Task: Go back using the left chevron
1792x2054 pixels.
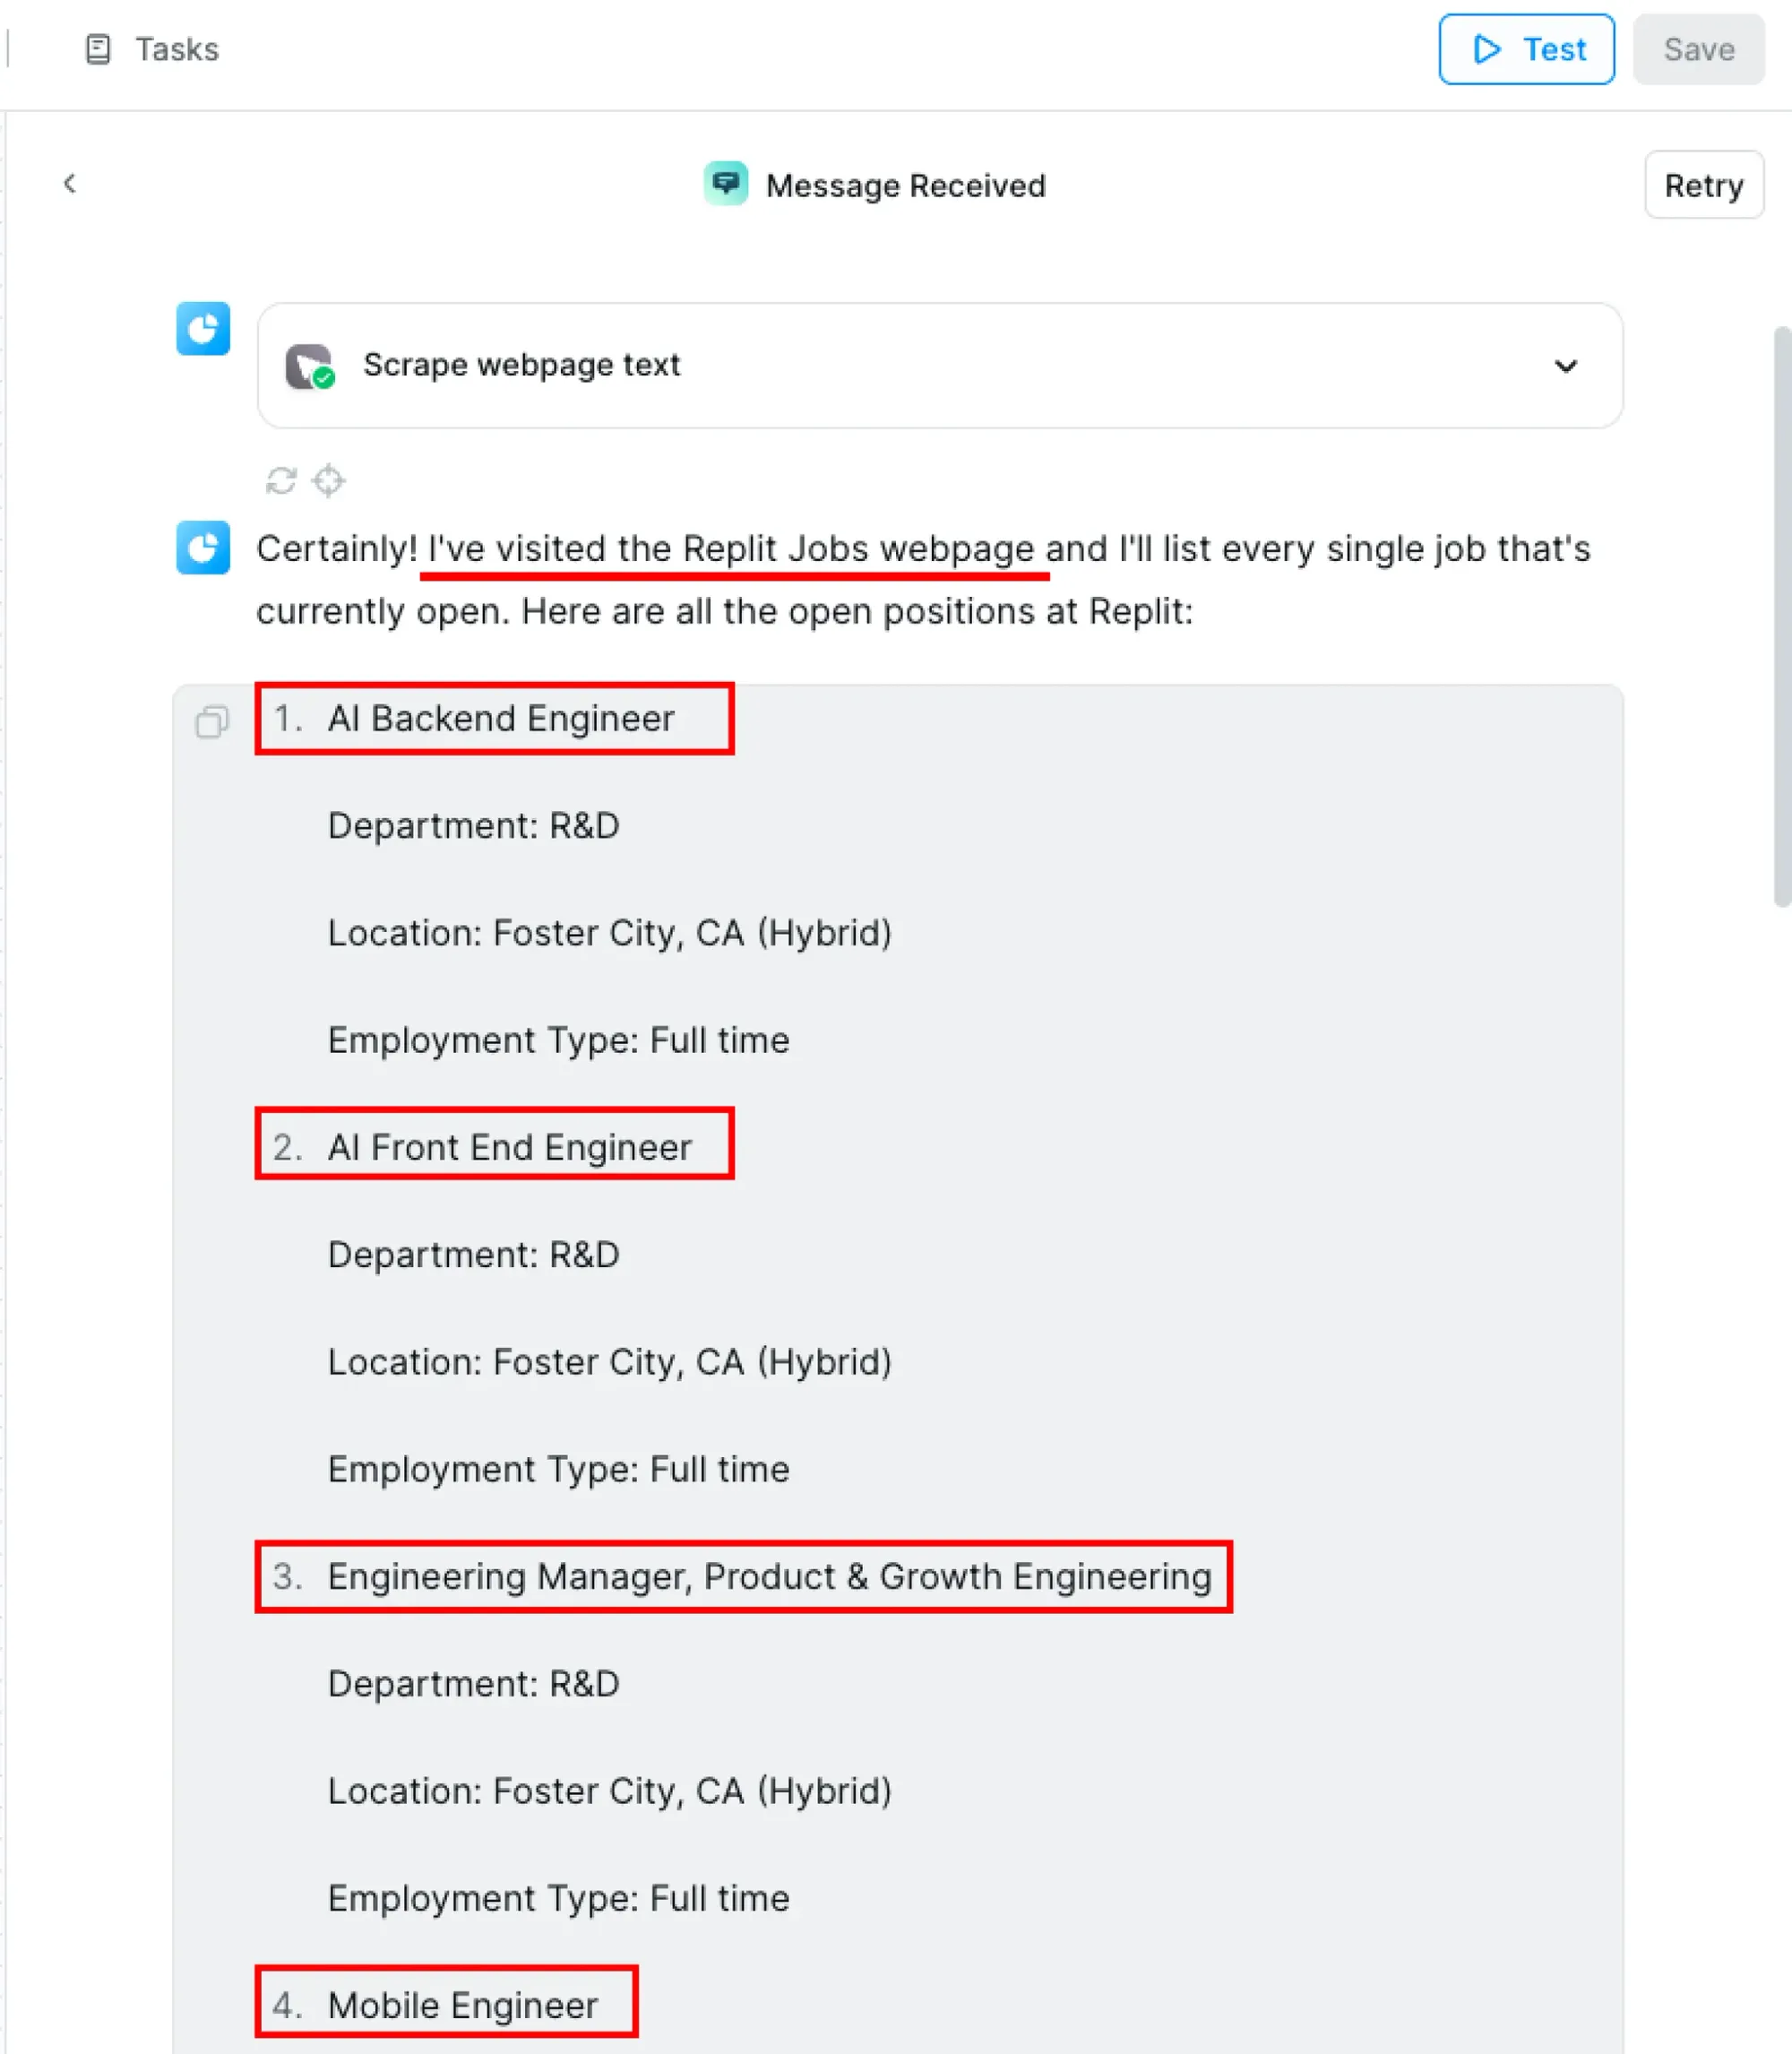Action: tap(69, 183)
